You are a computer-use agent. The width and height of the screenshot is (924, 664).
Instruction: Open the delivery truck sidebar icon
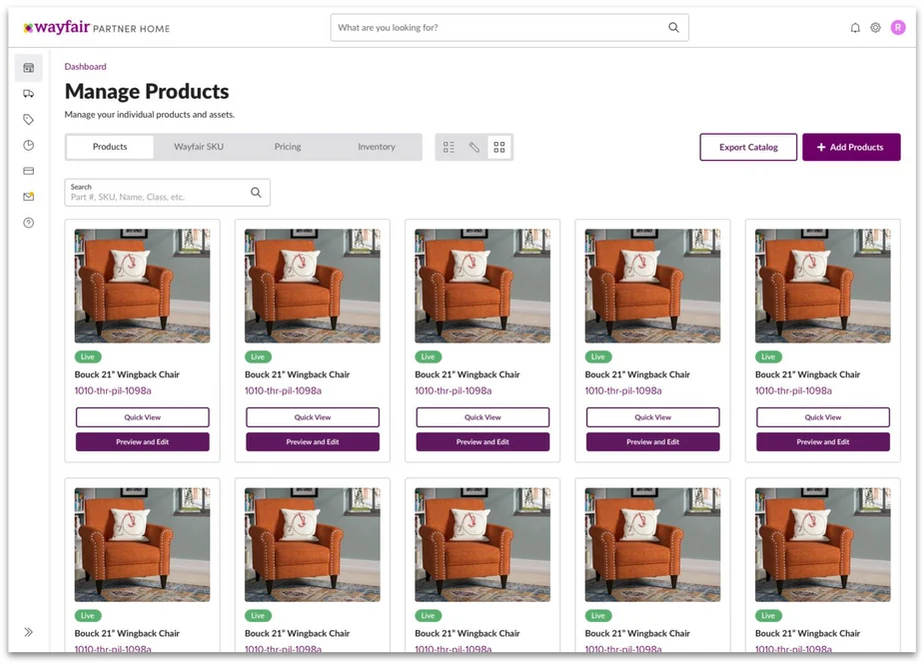pyautogui.click(x=28, y=94)
